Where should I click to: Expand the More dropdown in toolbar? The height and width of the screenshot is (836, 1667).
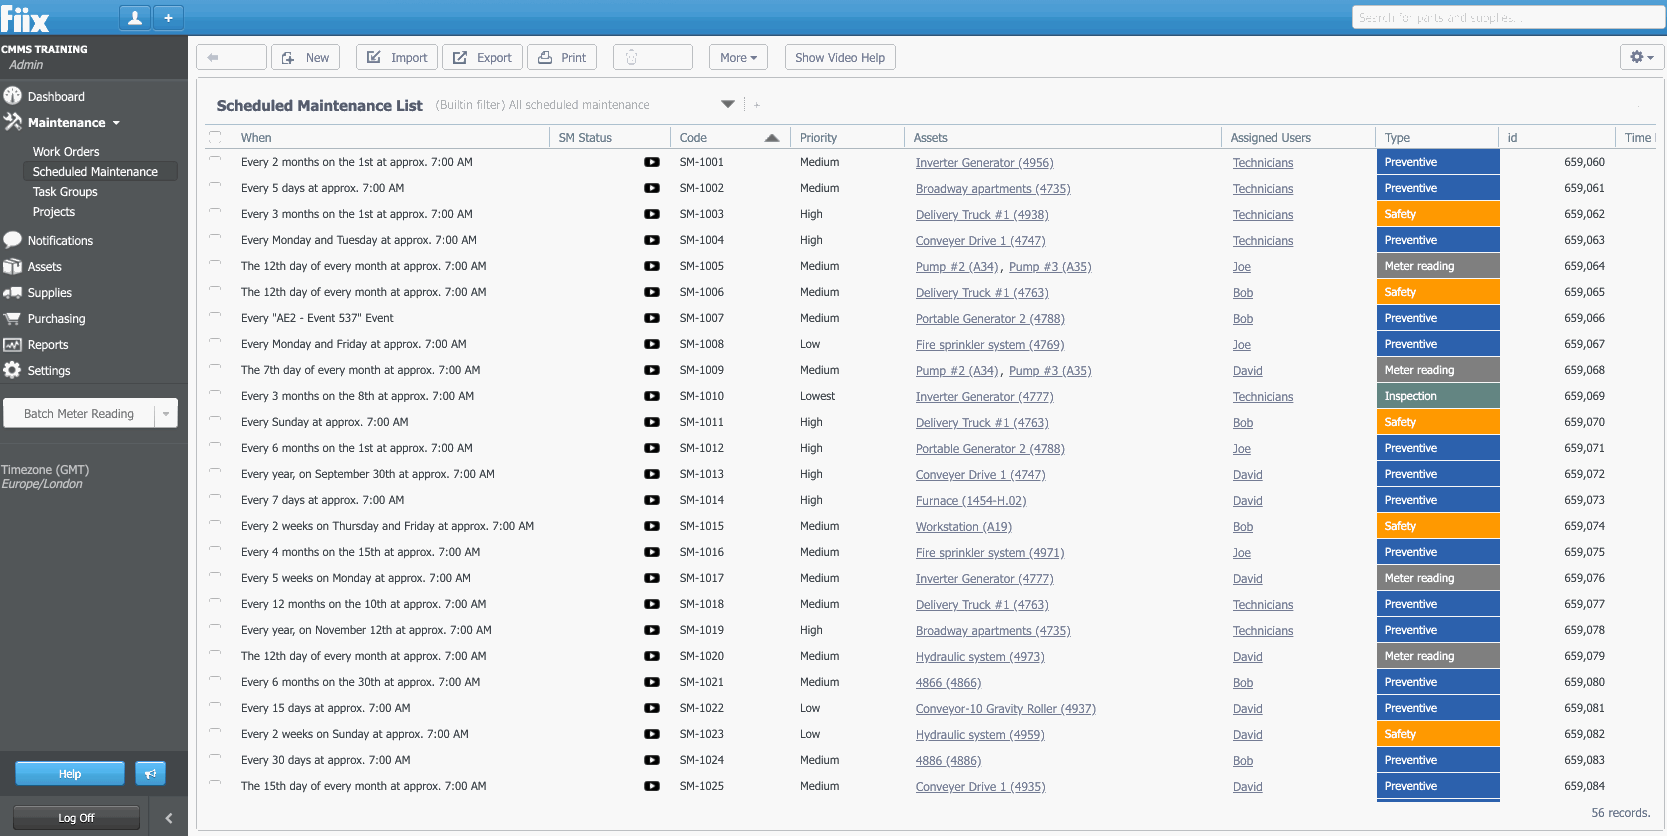(x=738, y=58)
